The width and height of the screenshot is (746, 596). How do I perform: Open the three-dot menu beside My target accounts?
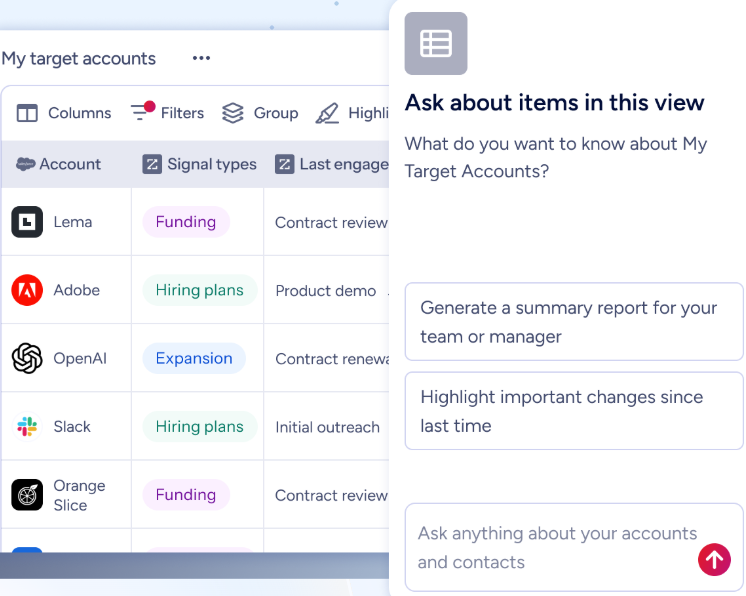[x=201, y=58]
